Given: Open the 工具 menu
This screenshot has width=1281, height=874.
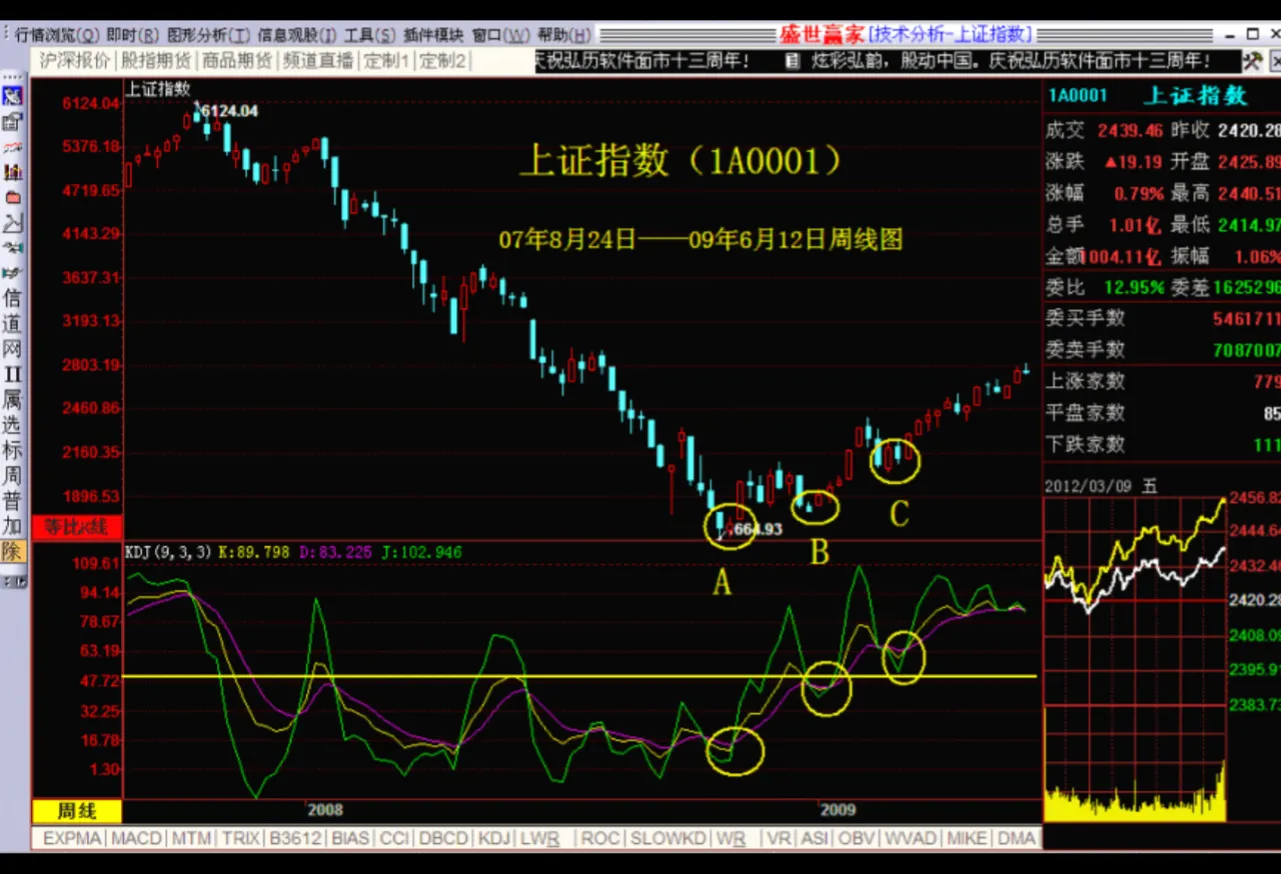Looking at the screenshot, I should point(370,35).
